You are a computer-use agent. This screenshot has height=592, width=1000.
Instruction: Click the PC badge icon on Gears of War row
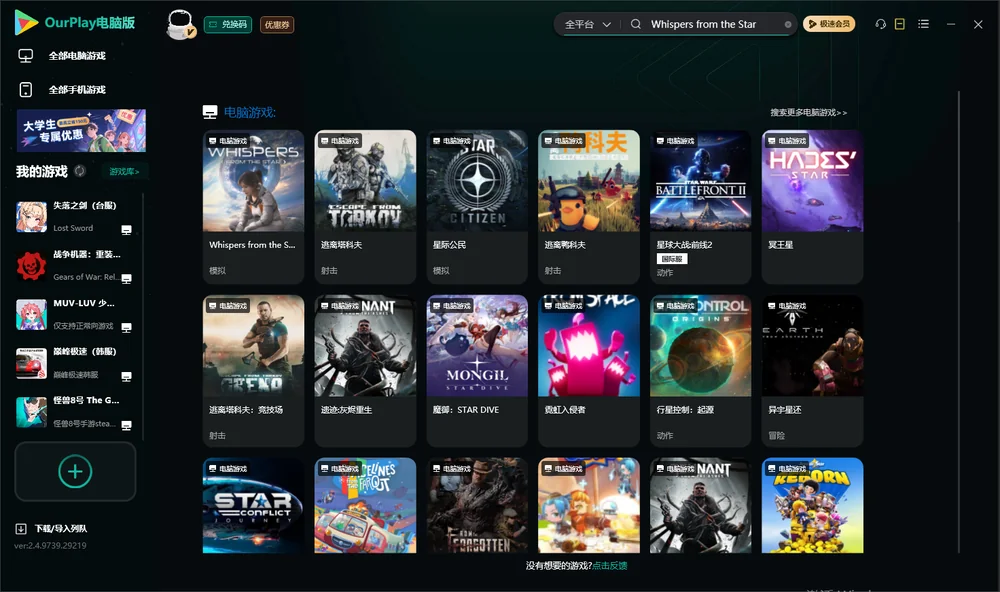[x=126, y=279]
